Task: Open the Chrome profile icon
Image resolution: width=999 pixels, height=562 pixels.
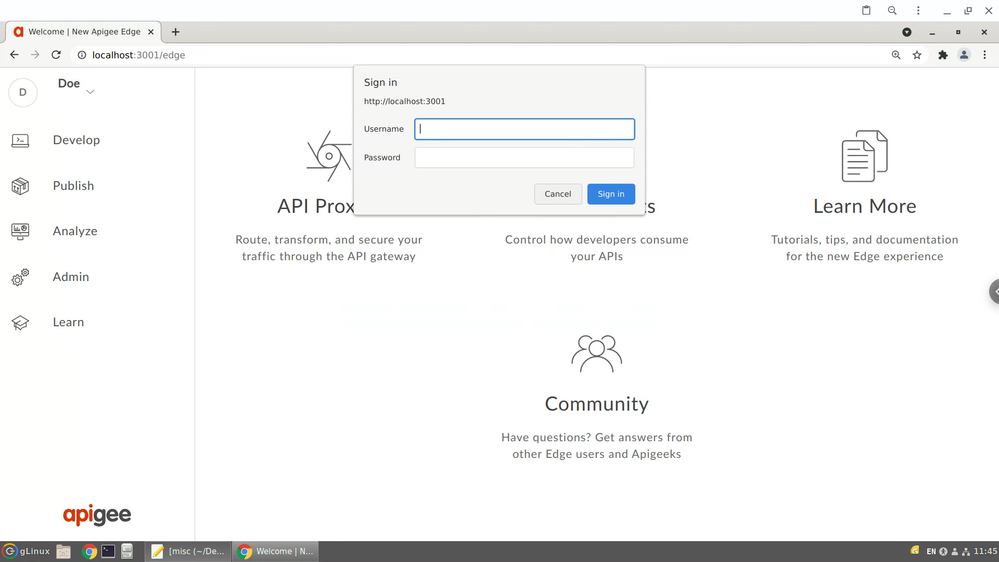Action: pyautogui.click(x=964, y=55)
